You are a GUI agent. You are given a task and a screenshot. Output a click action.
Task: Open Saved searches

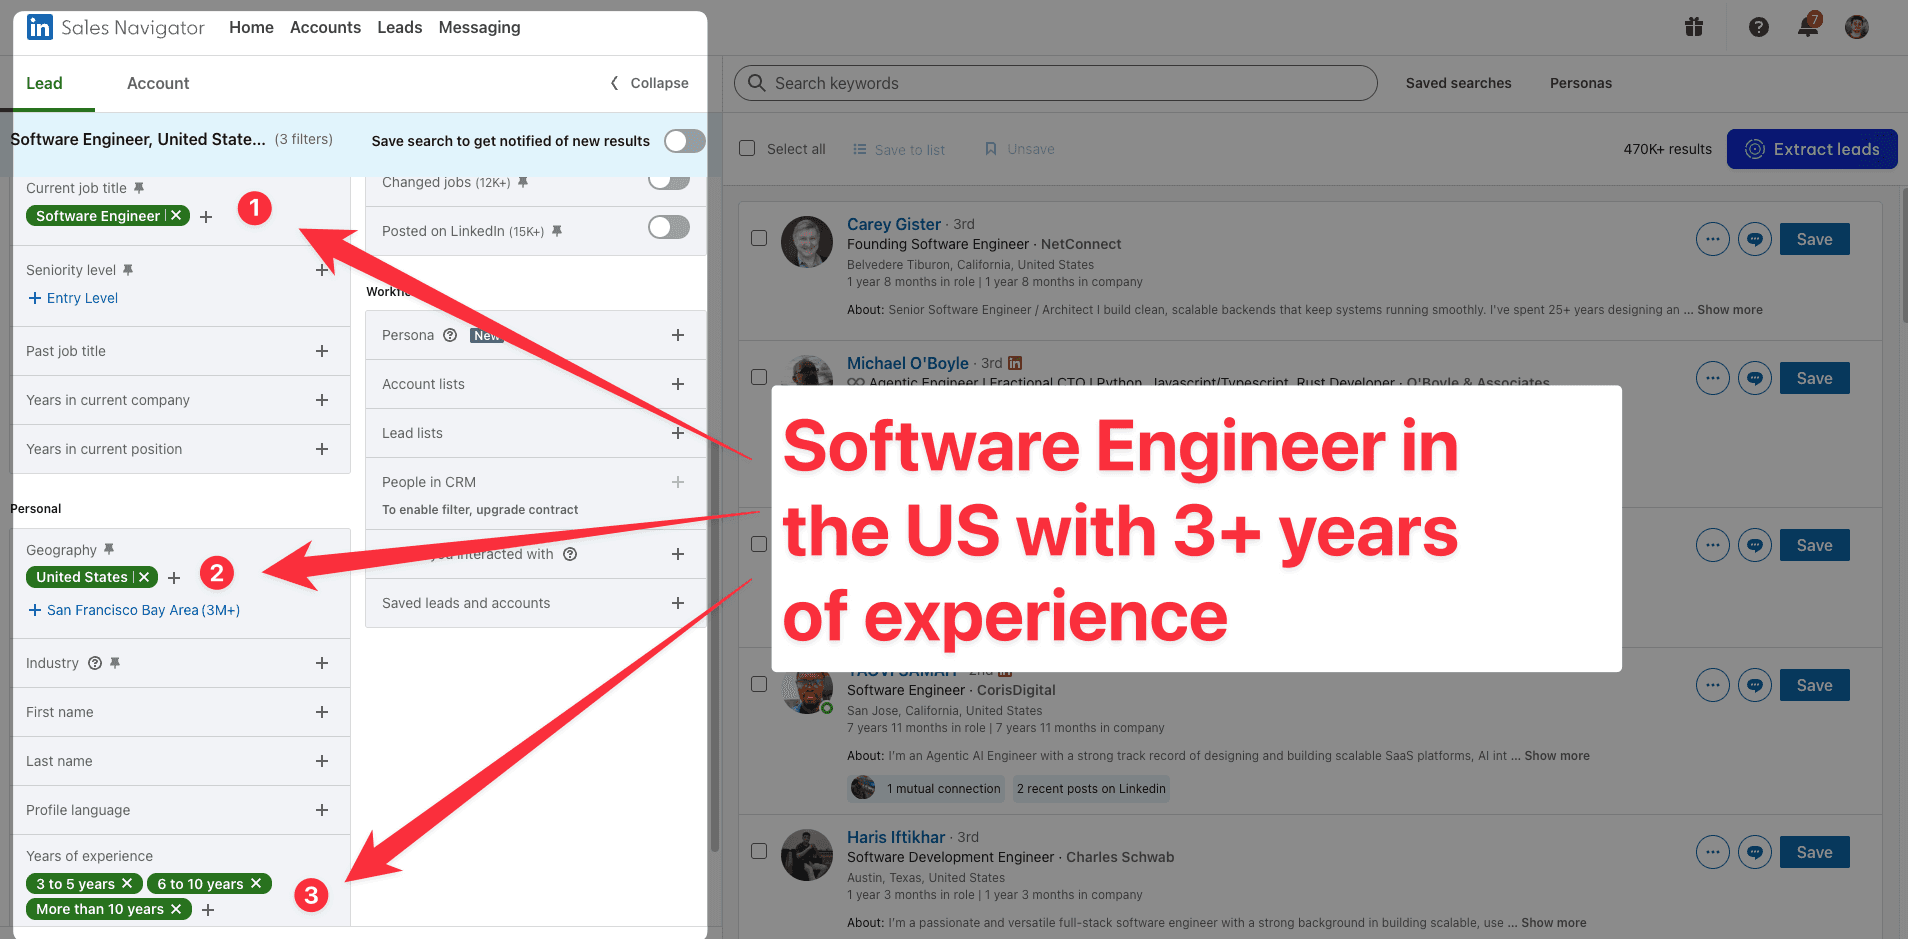pyautogui.click(x=1458, y=83)
